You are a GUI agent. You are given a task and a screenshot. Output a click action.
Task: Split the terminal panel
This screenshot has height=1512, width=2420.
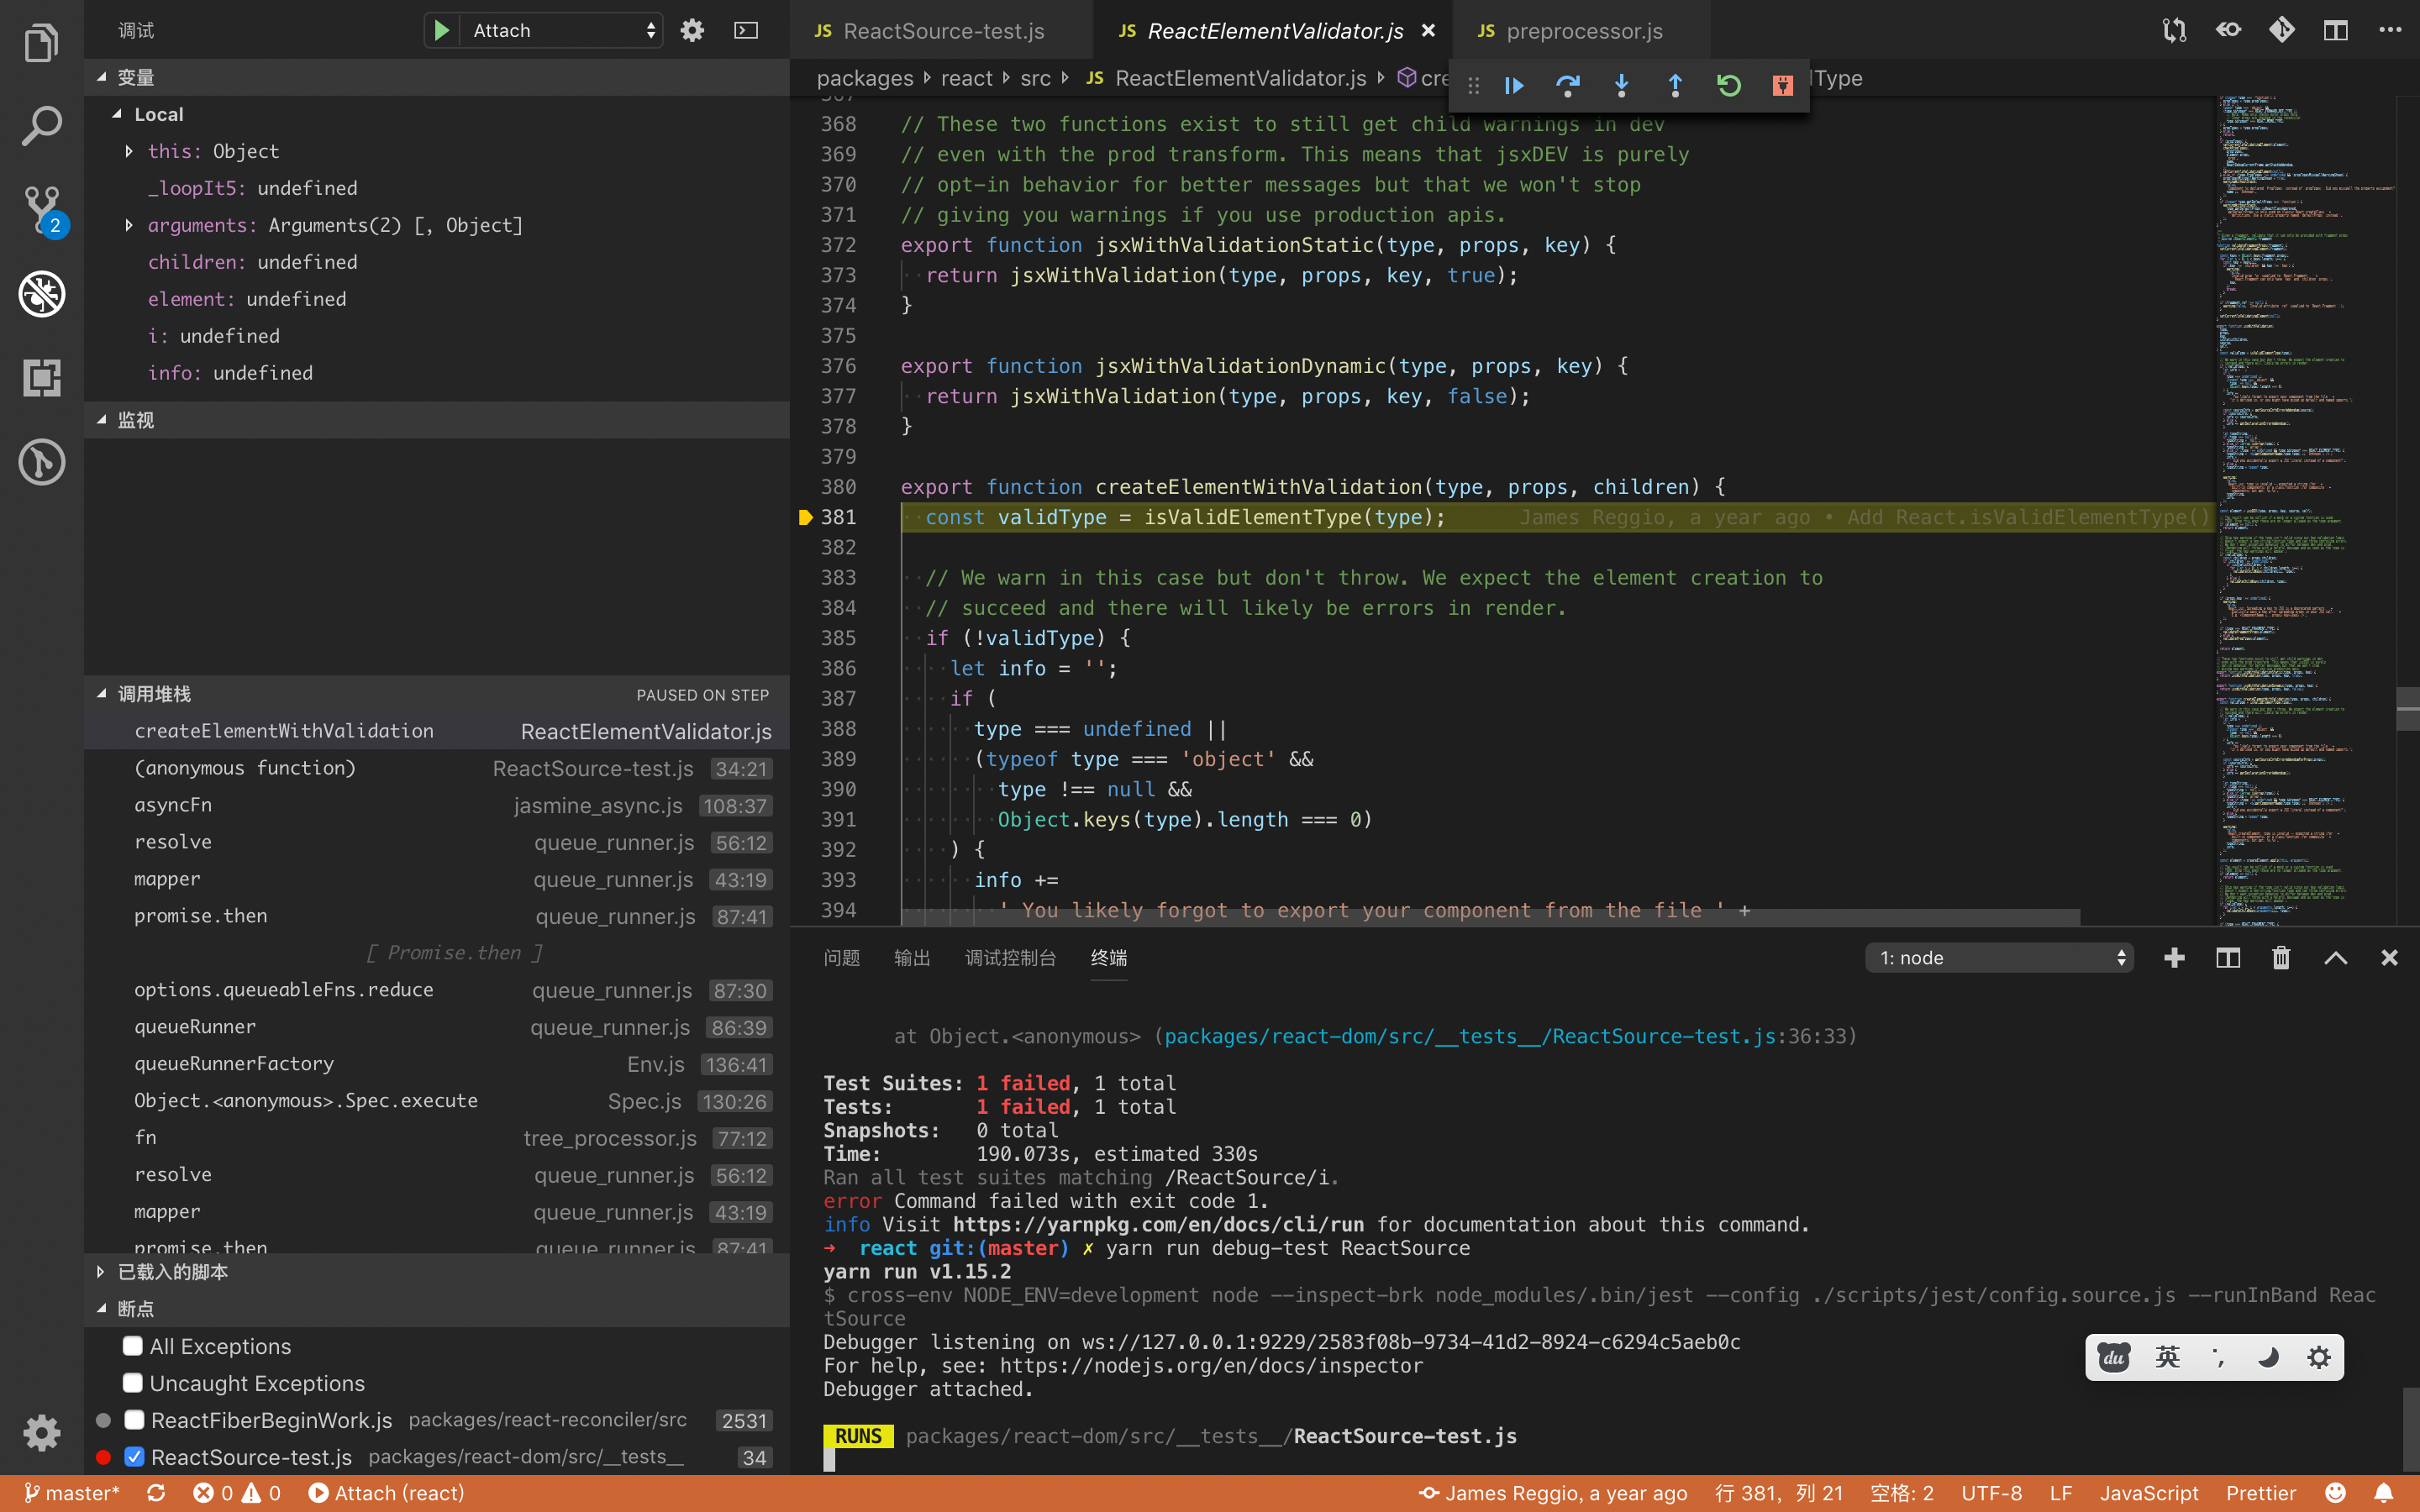coord(2228,957)
